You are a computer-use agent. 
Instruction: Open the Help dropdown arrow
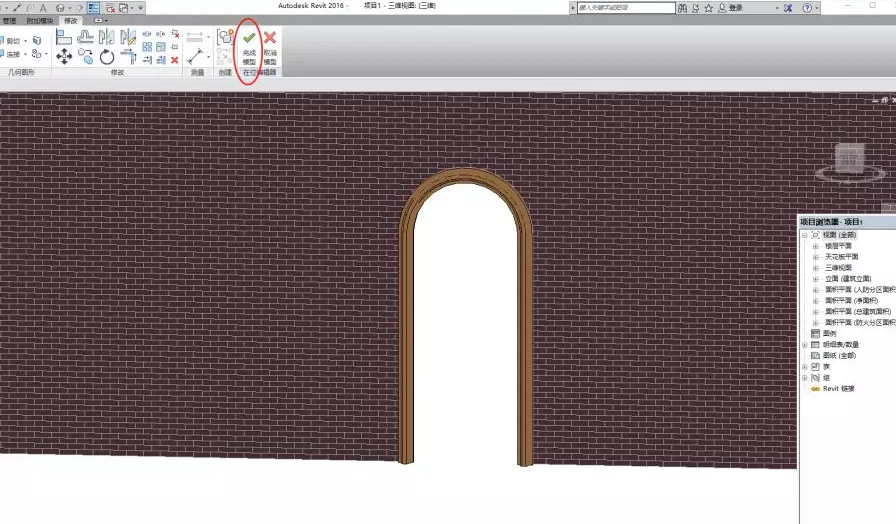(816, 8)
